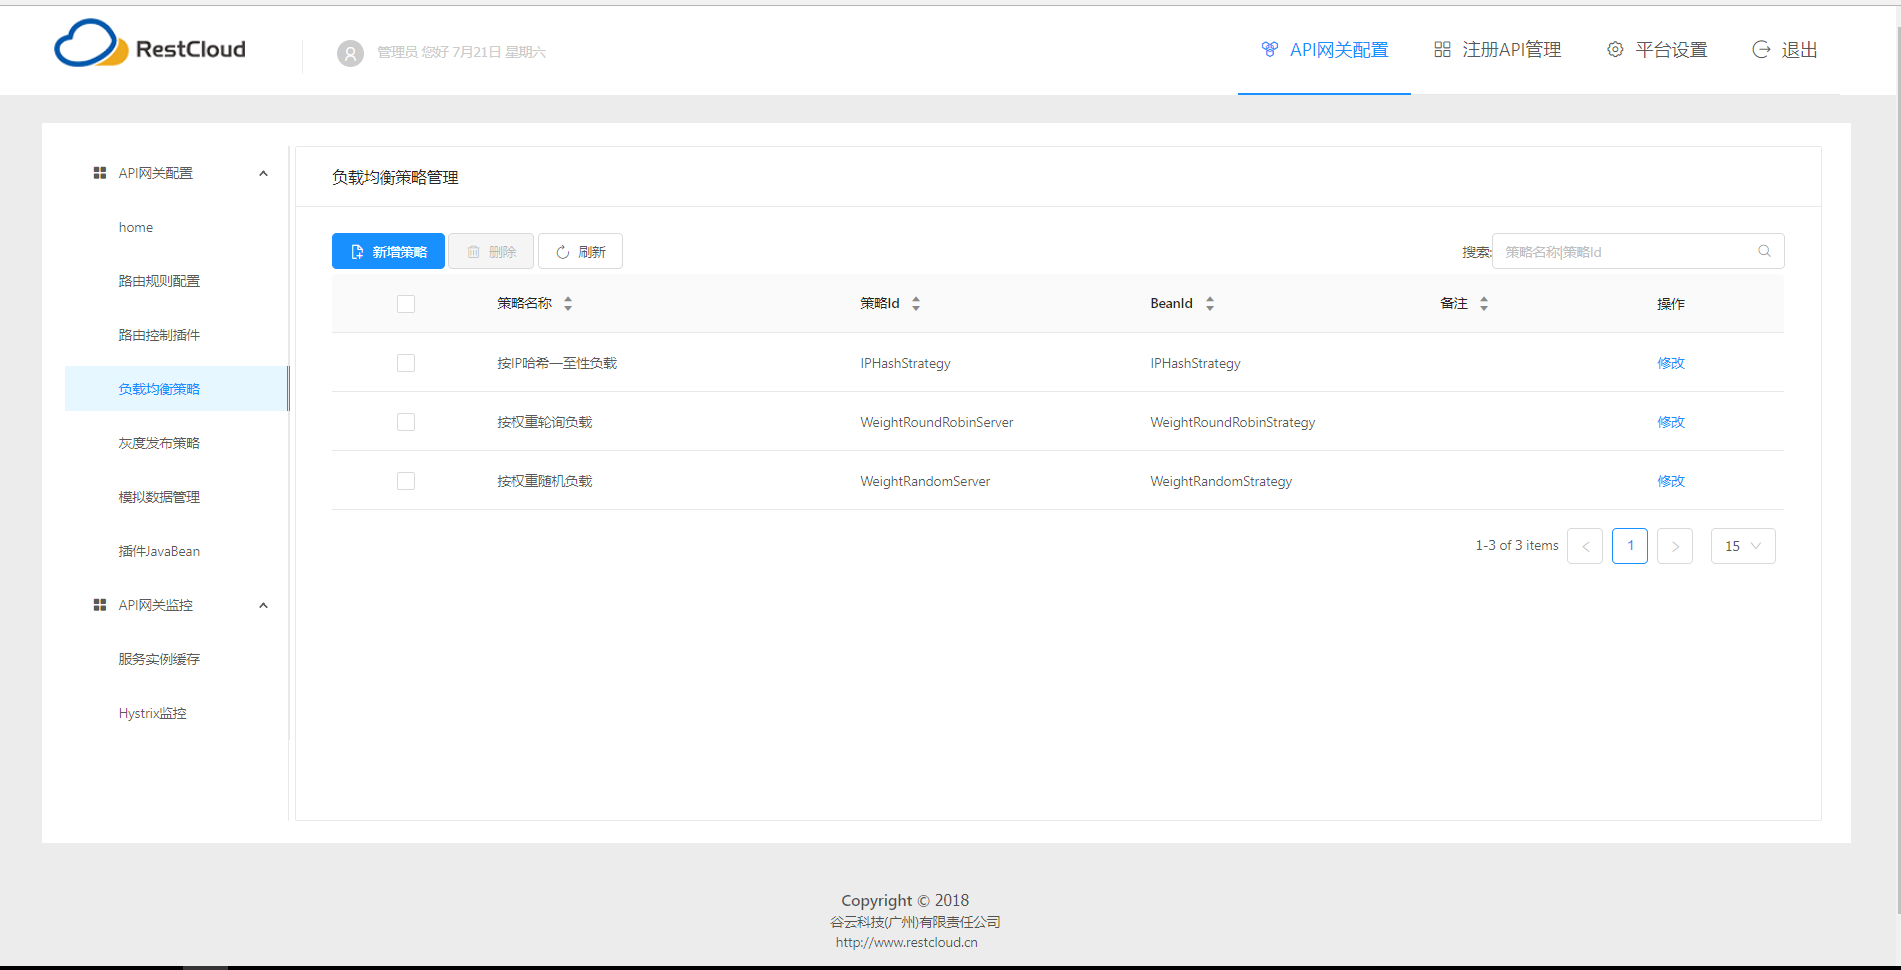Open the 路由规则配置 sidebar page
Screen dimensions: 1901x970
(159, 281)
